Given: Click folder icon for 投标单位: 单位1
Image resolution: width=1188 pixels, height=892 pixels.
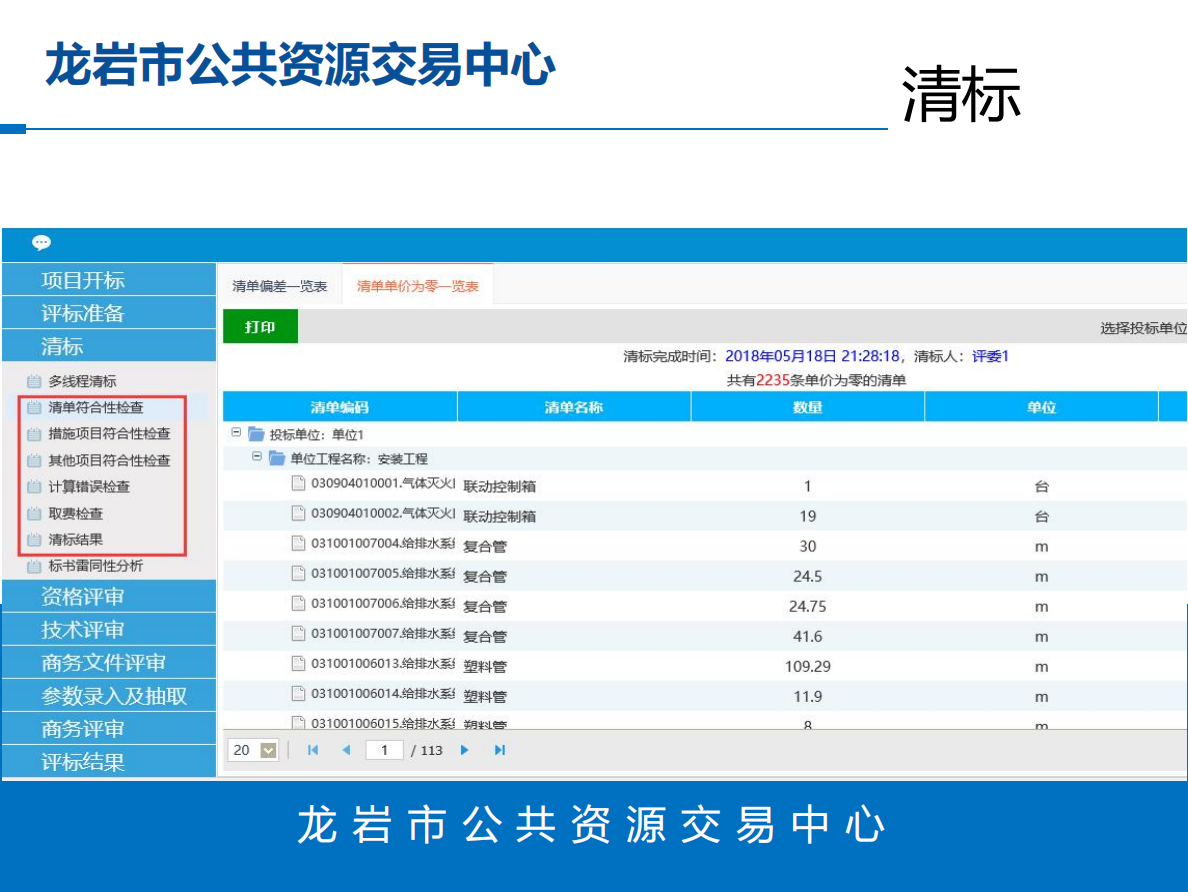Looking at the screenshot, I should [256, 434].
